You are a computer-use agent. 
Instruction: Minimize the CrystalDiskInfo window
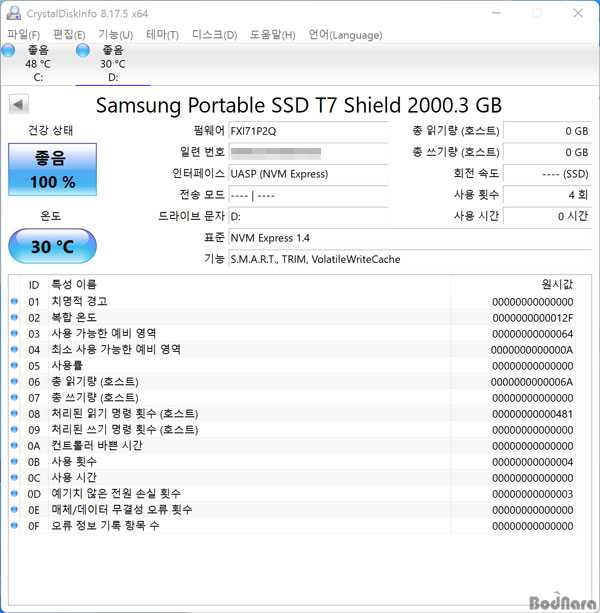496,13
